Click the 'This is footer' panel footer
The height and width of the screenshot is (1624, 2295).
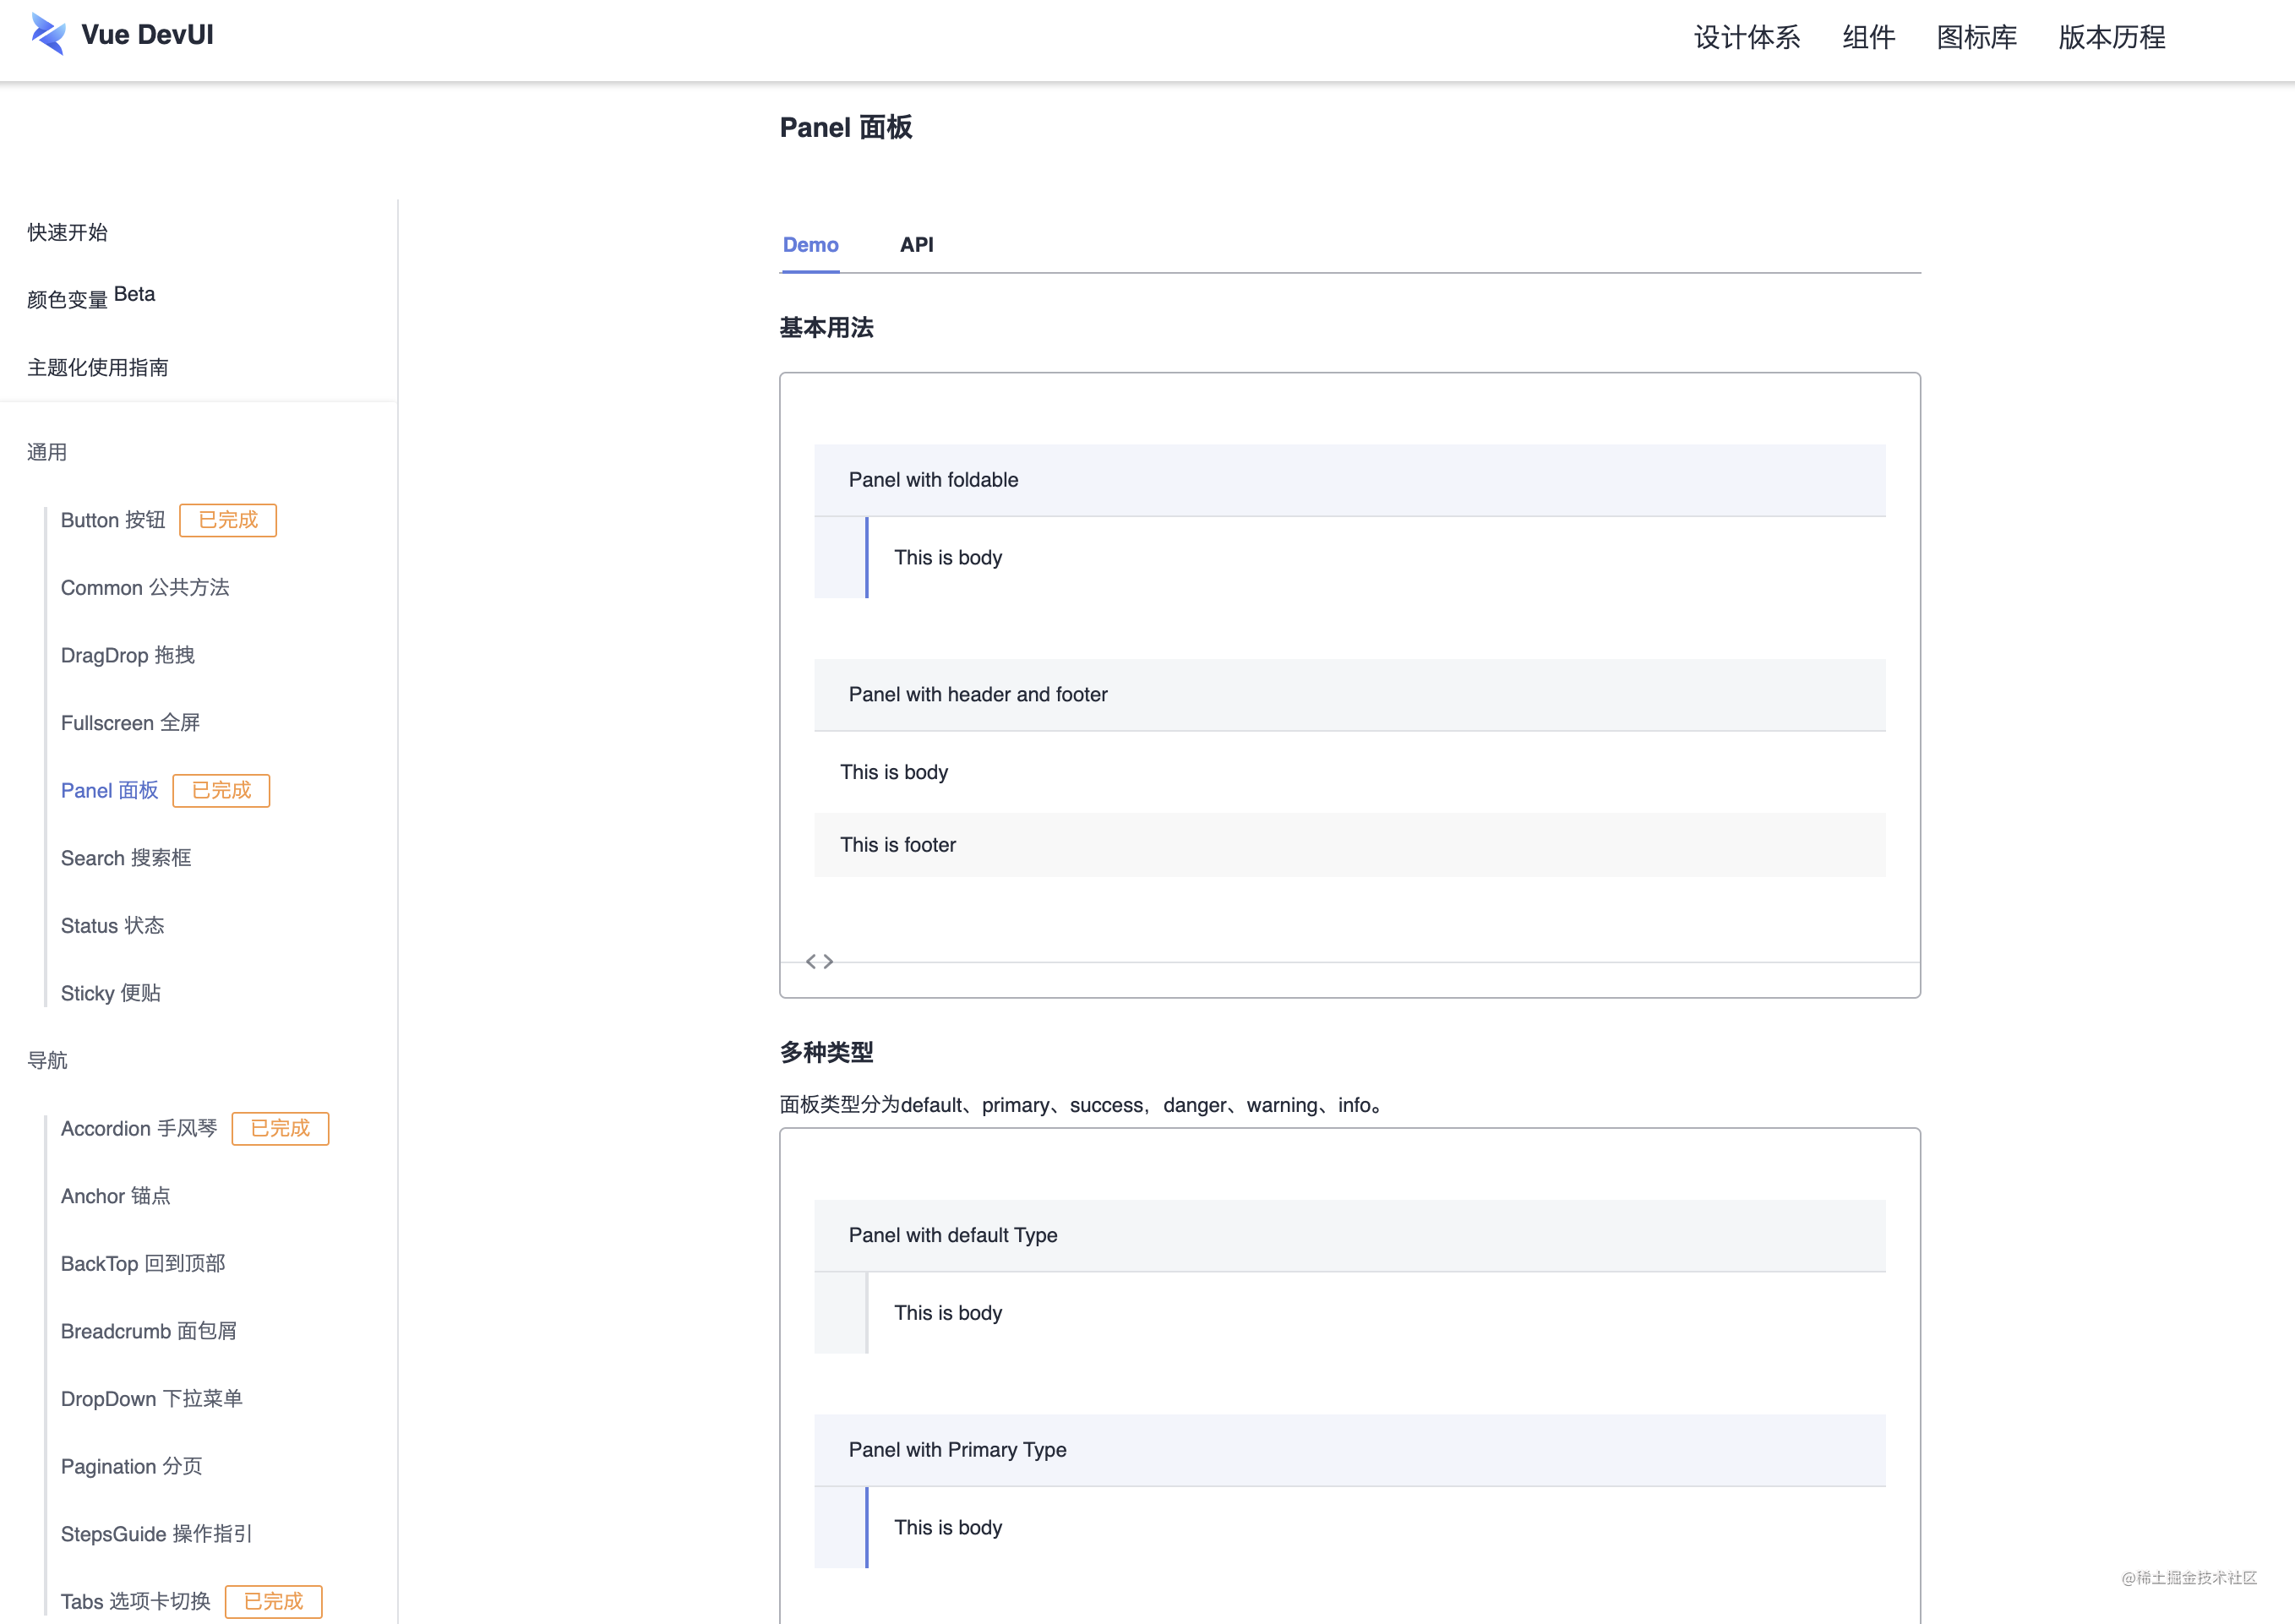1349,845
